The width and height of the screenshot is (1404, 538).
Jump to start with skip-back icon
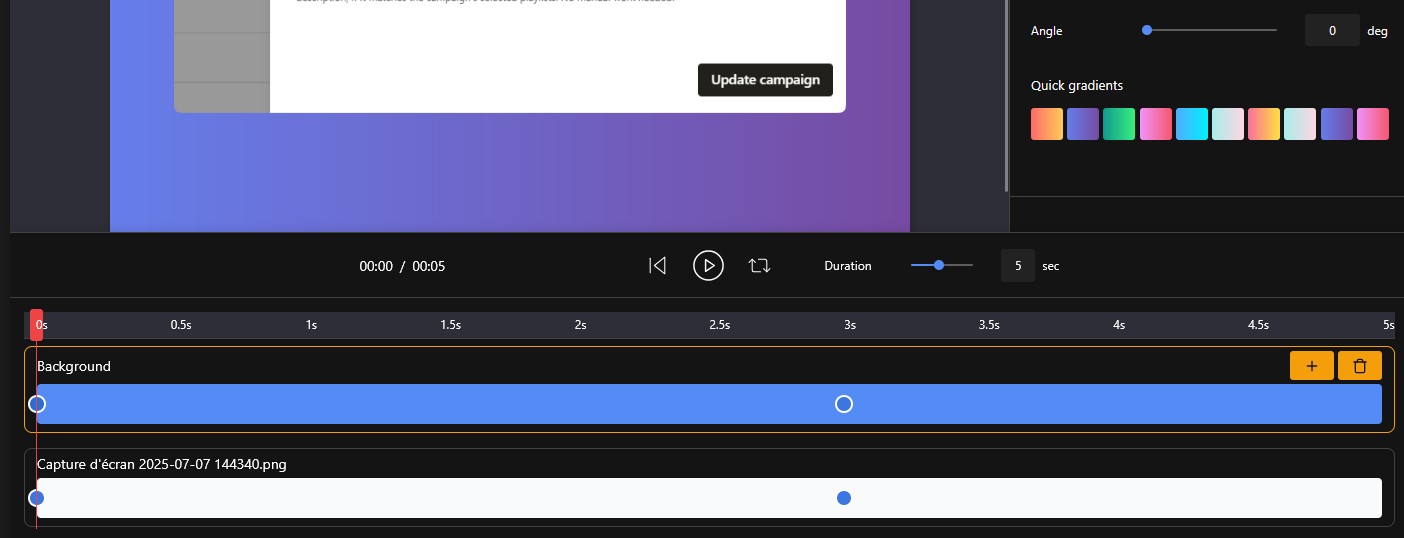click(657, 266)
